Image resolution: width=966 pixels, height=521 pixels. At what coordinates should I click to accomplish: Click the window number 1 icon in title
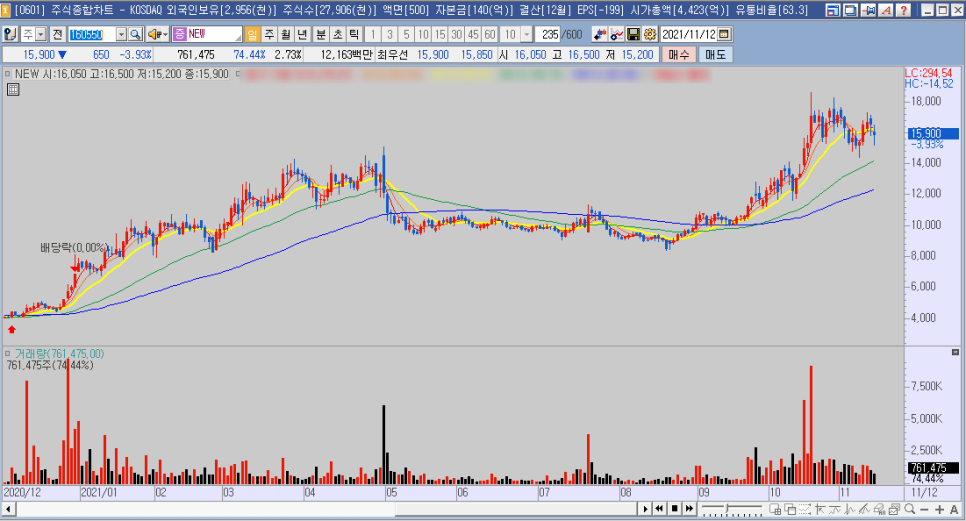(x=6, y=9)
